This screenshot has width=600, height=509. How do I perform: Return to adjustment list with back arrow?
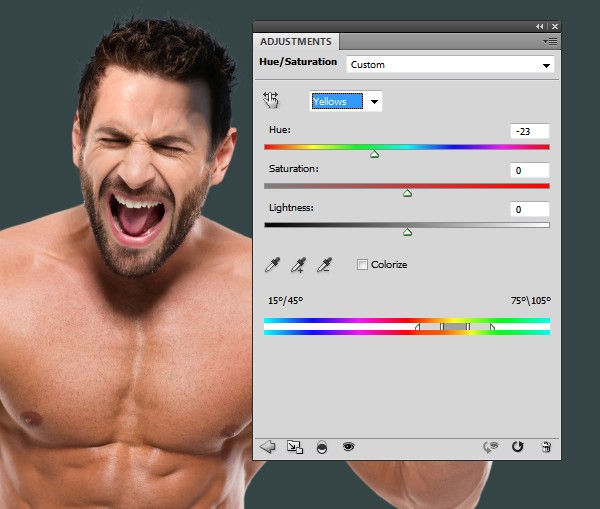tap(268, 447)
